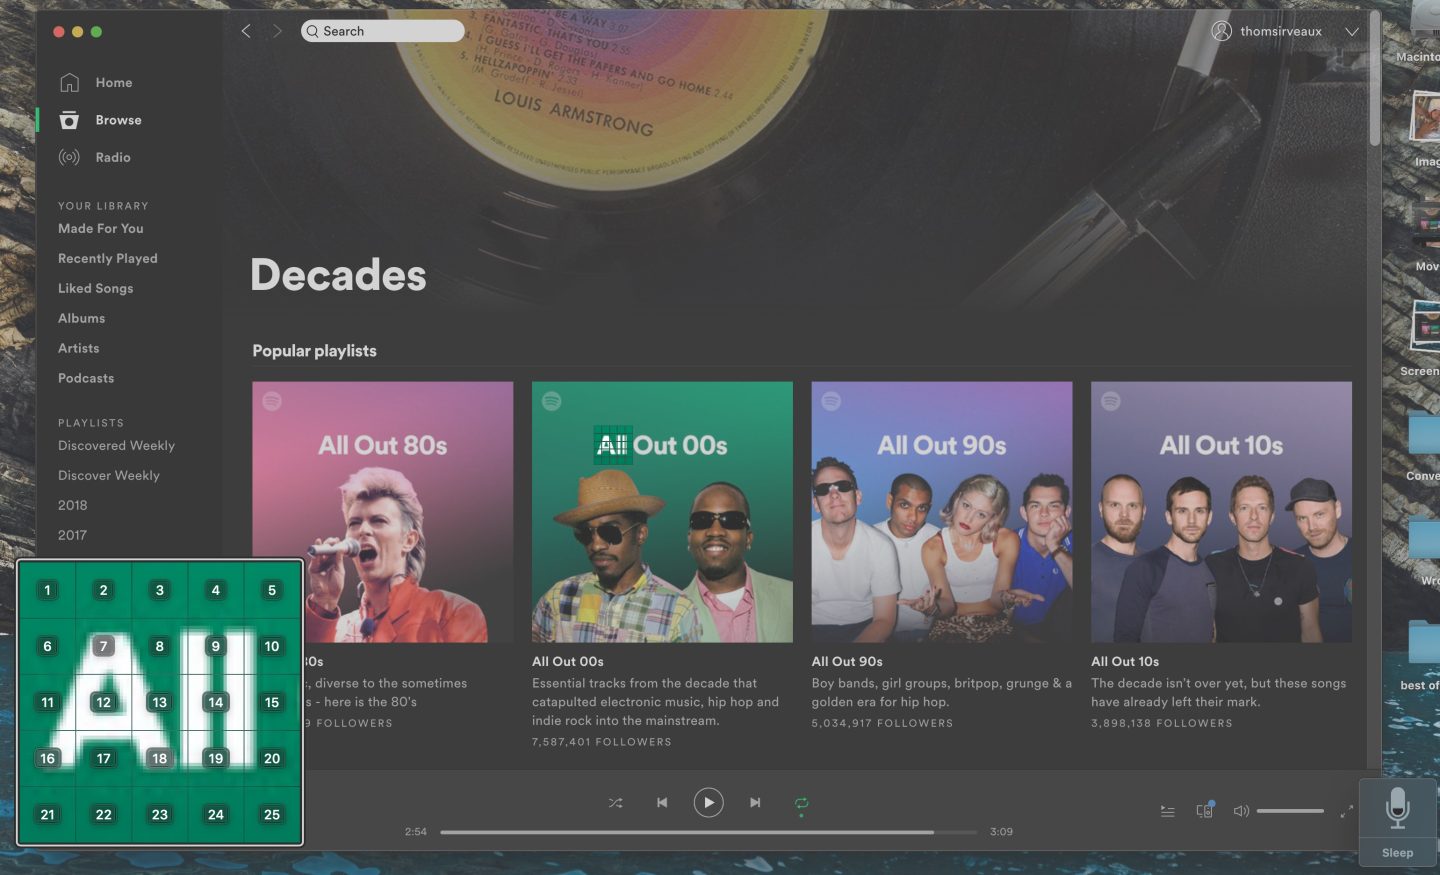Click the All Out 90s title link

pos(846,662)
